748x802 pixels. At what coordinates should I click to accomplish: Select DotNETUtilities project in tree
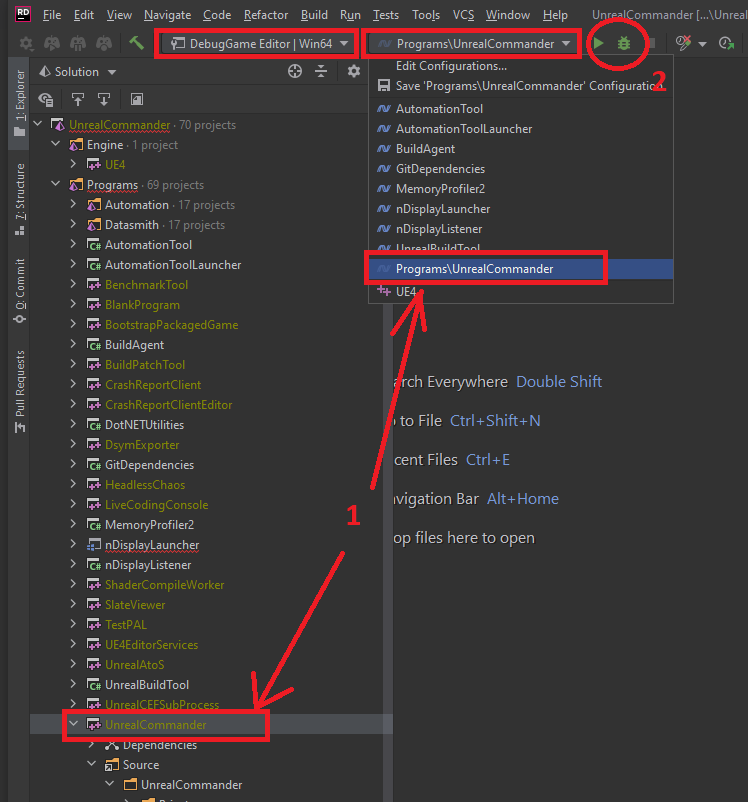pos(144,425)
